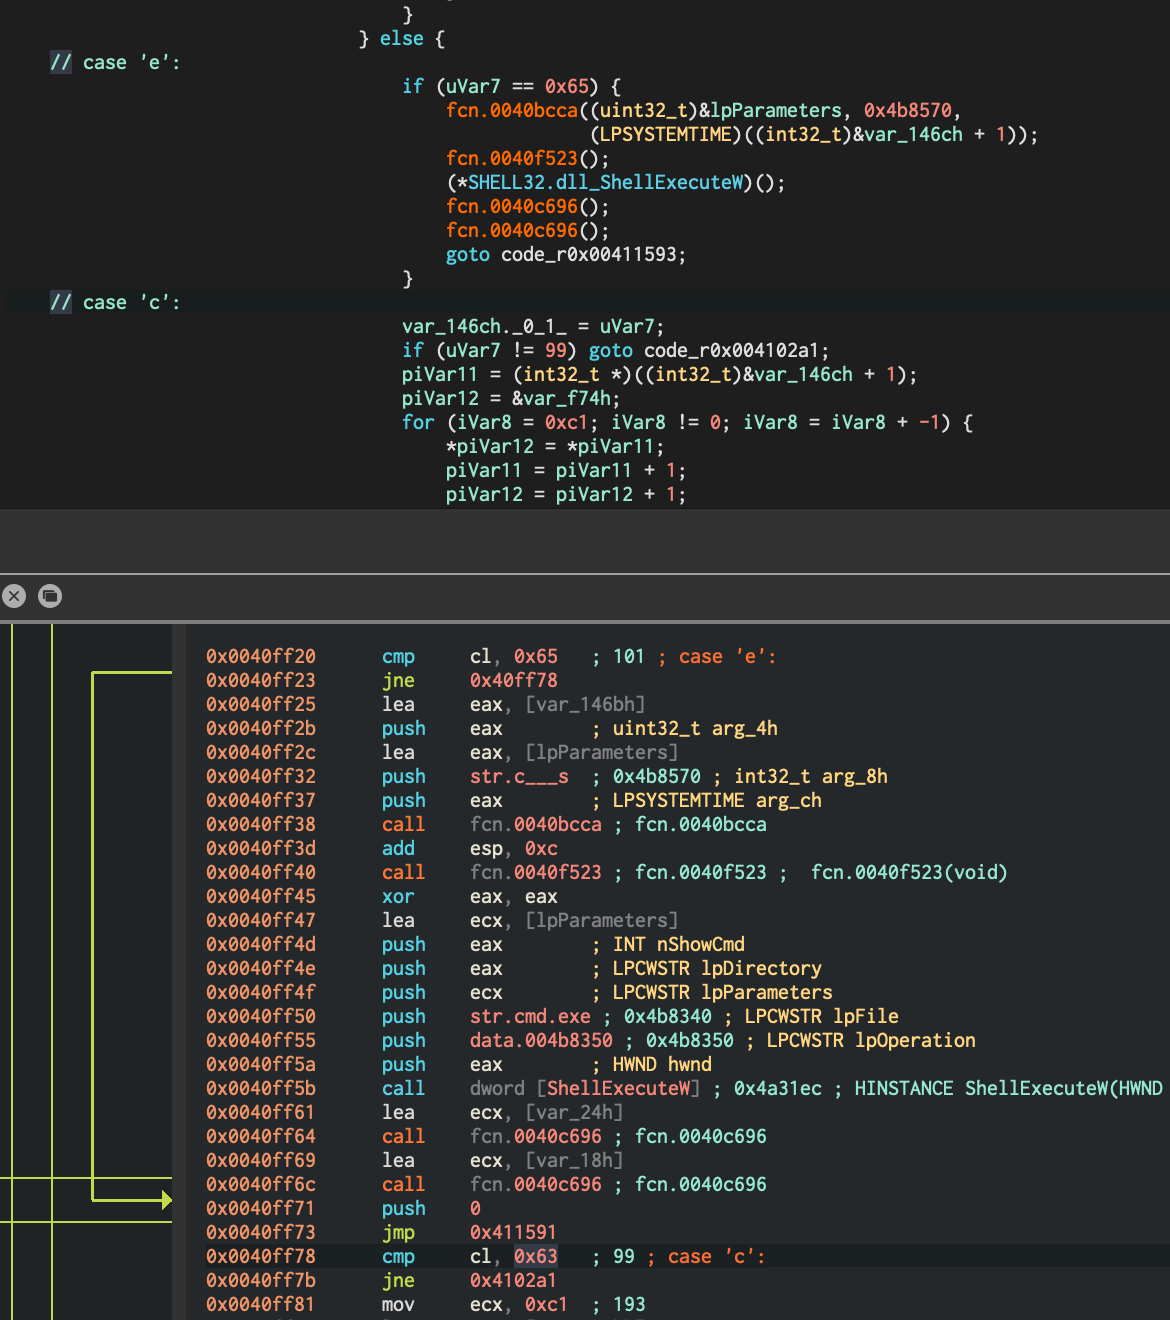The image size is (1170, 1320).
Task: Click the str.cmd.exe string reference
Action: click(530, 1016)
